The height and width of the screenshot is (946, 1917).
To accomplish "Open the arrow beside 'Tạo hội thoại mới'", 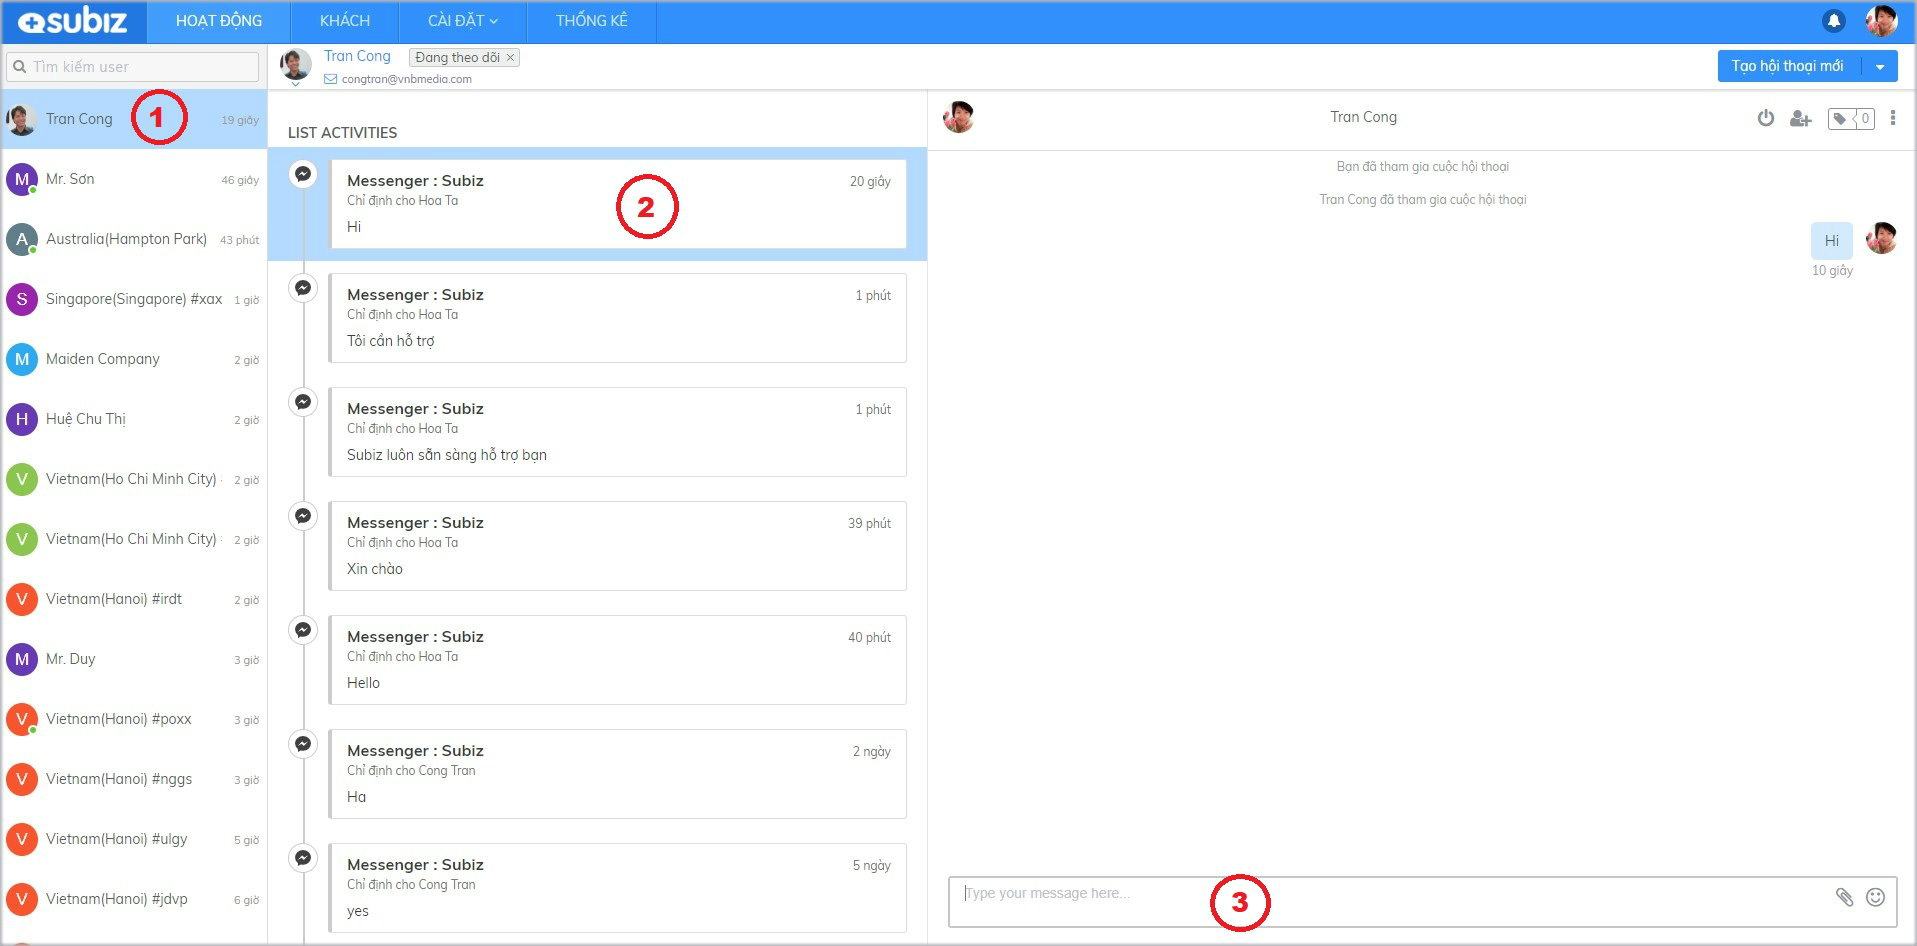I will coord(1879,67).
